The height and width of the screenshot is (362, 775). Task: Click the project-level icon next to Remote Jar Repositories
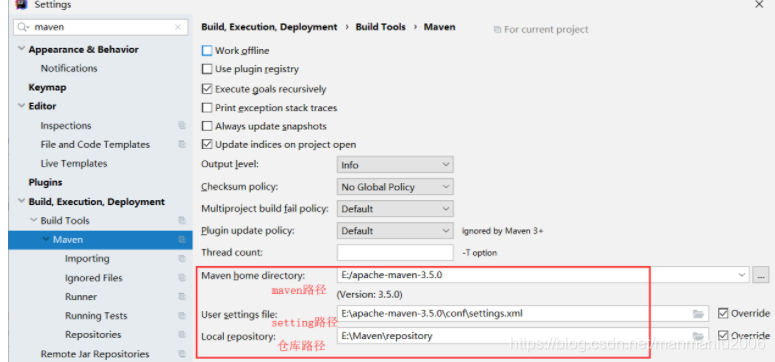pyautogui.click(x=182, y=354)
